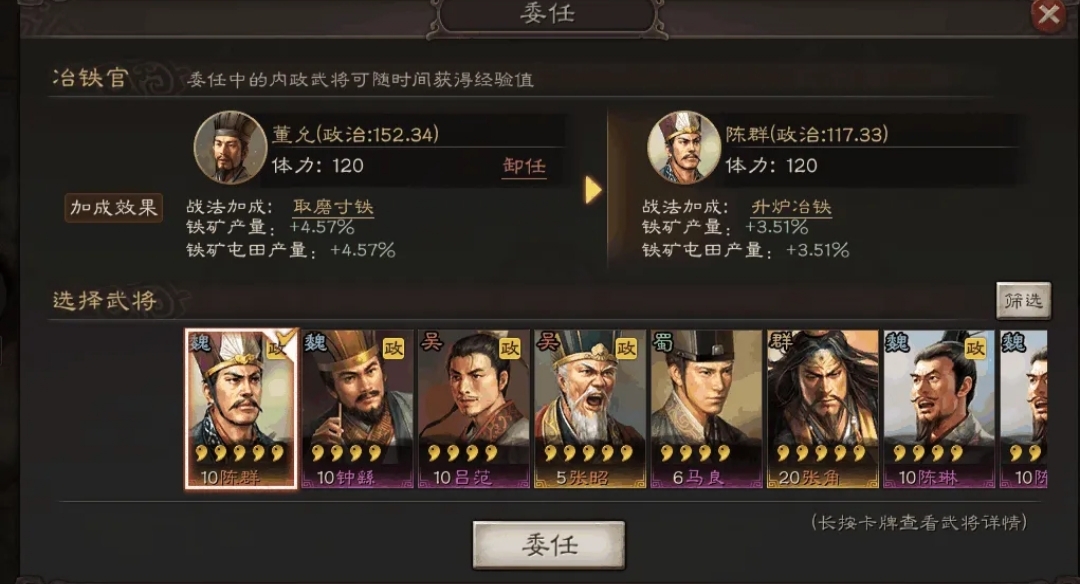Show the 加成效果 bonus details

pyautogui.click(x=114, y=207)
